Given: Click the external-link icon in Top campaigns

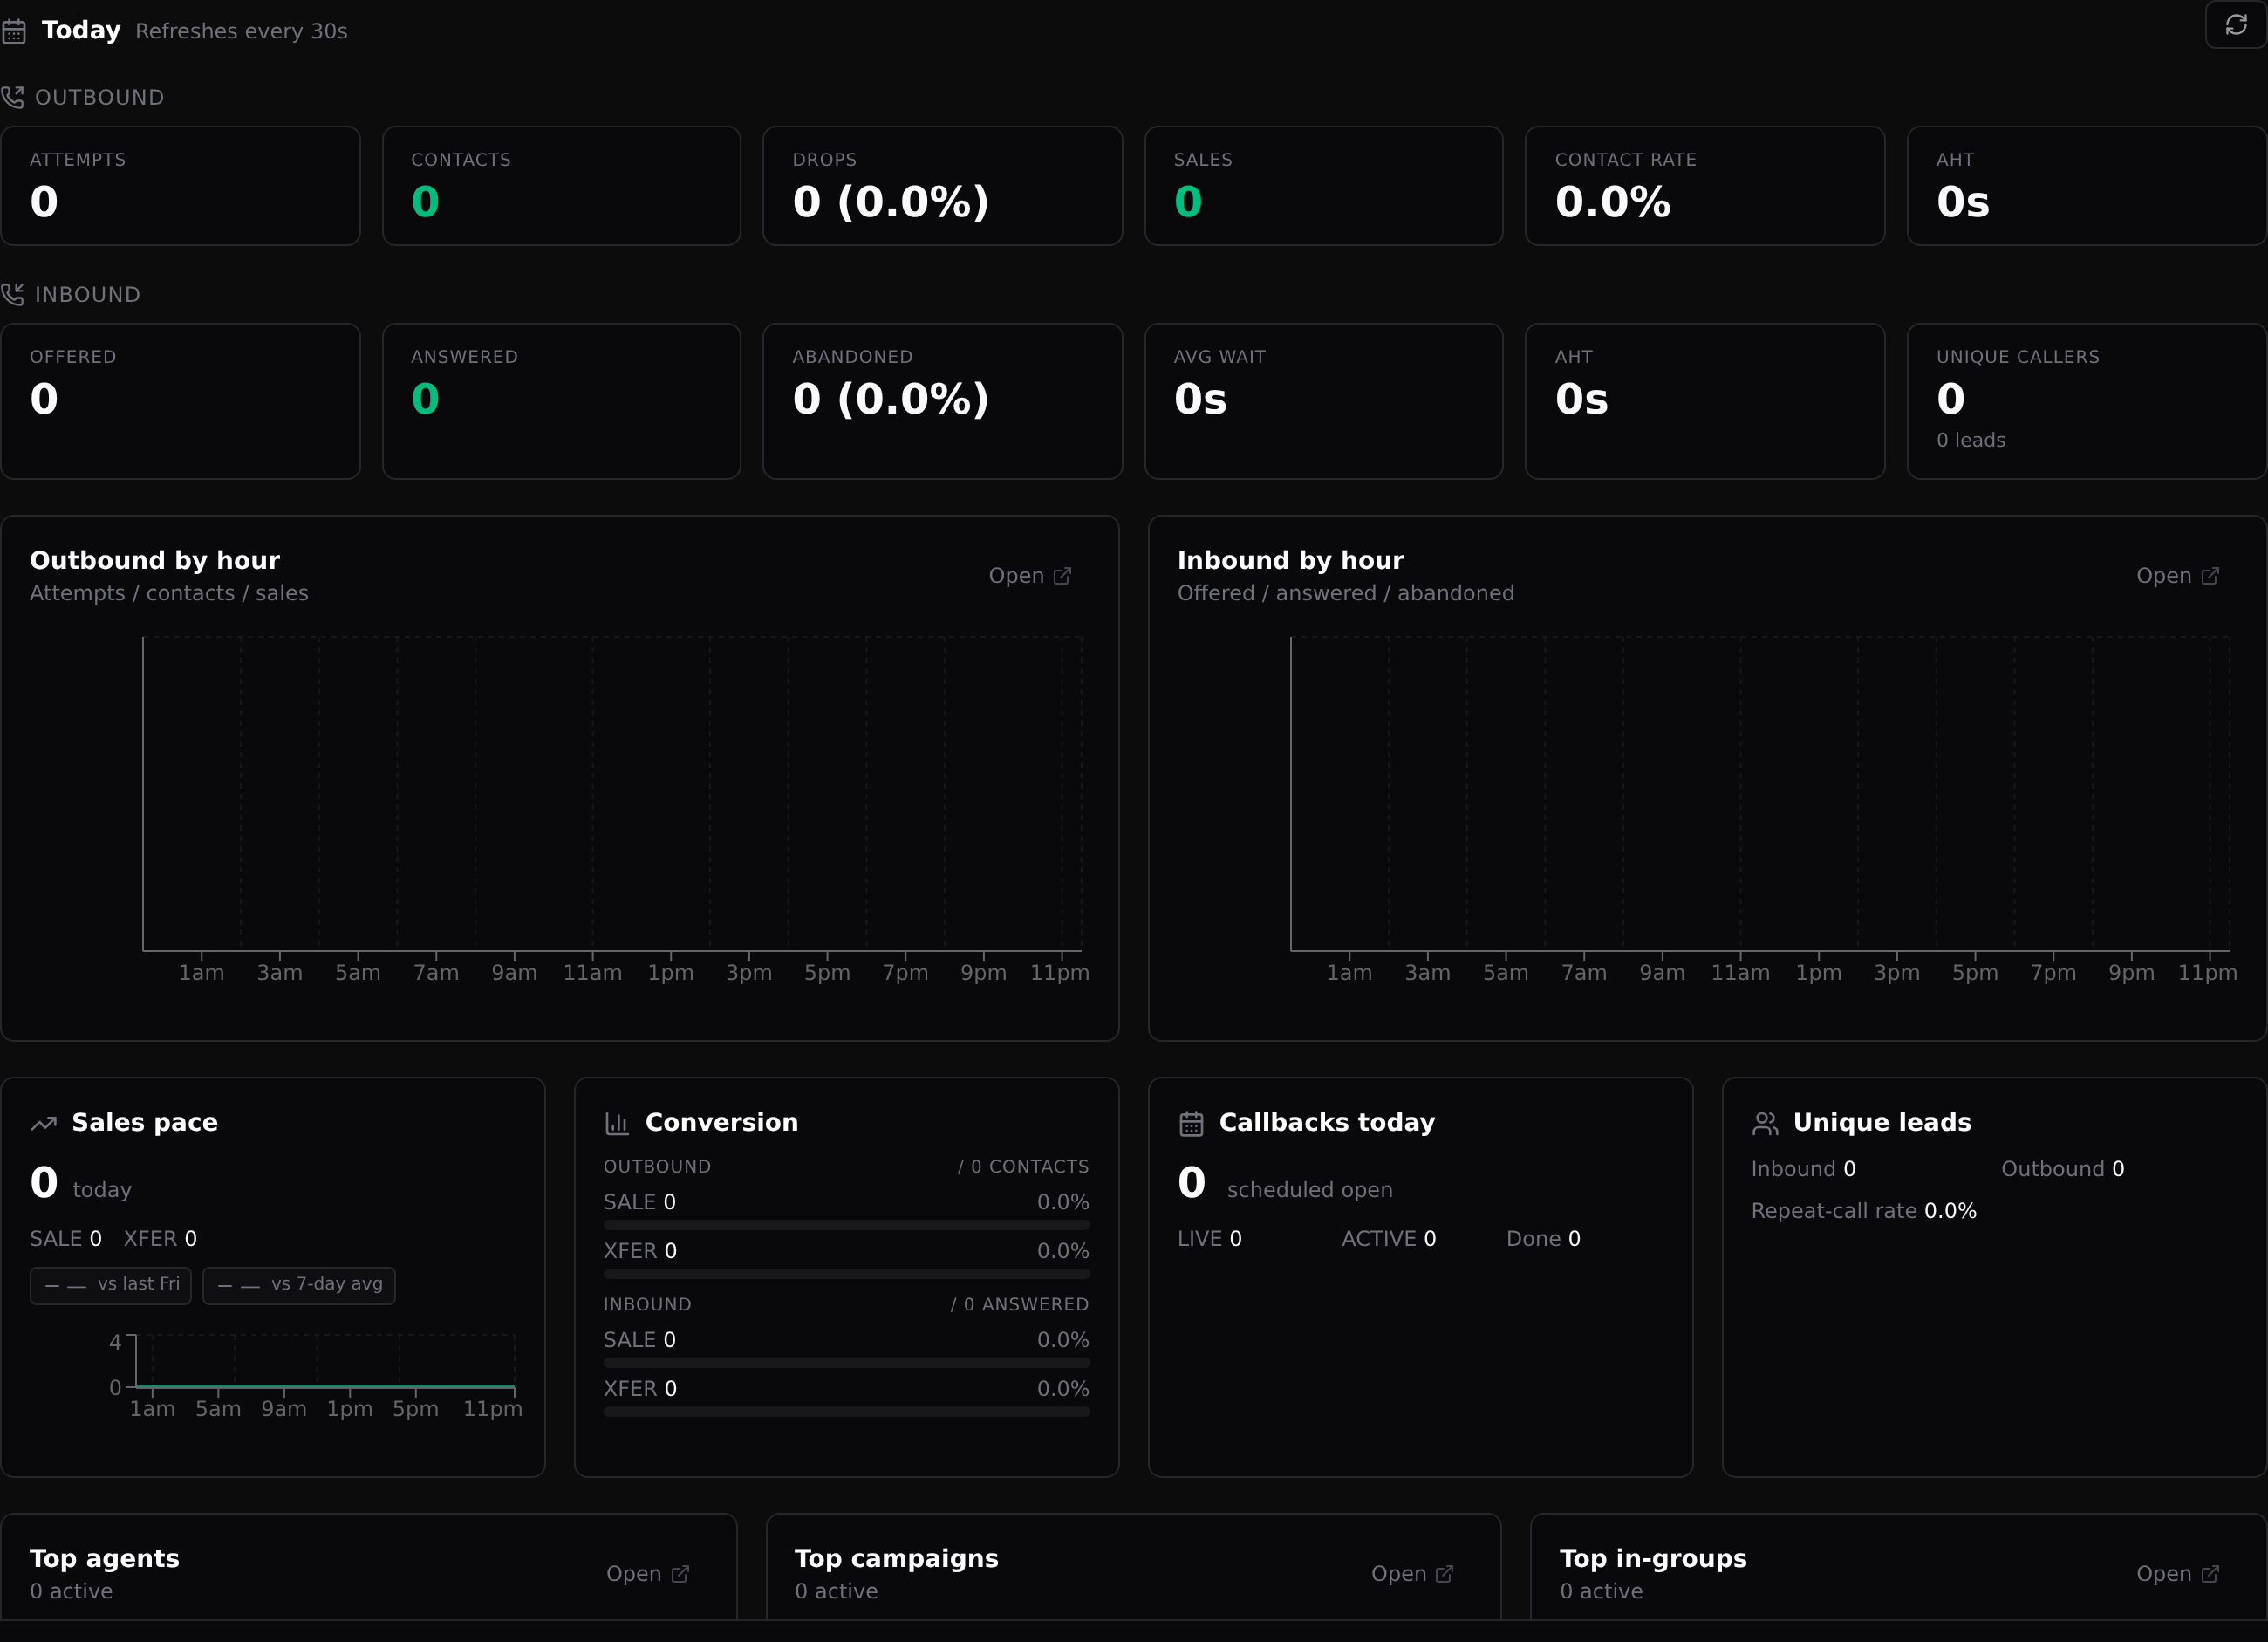Looking at the screenshot, I should tap(1444, 1574).
